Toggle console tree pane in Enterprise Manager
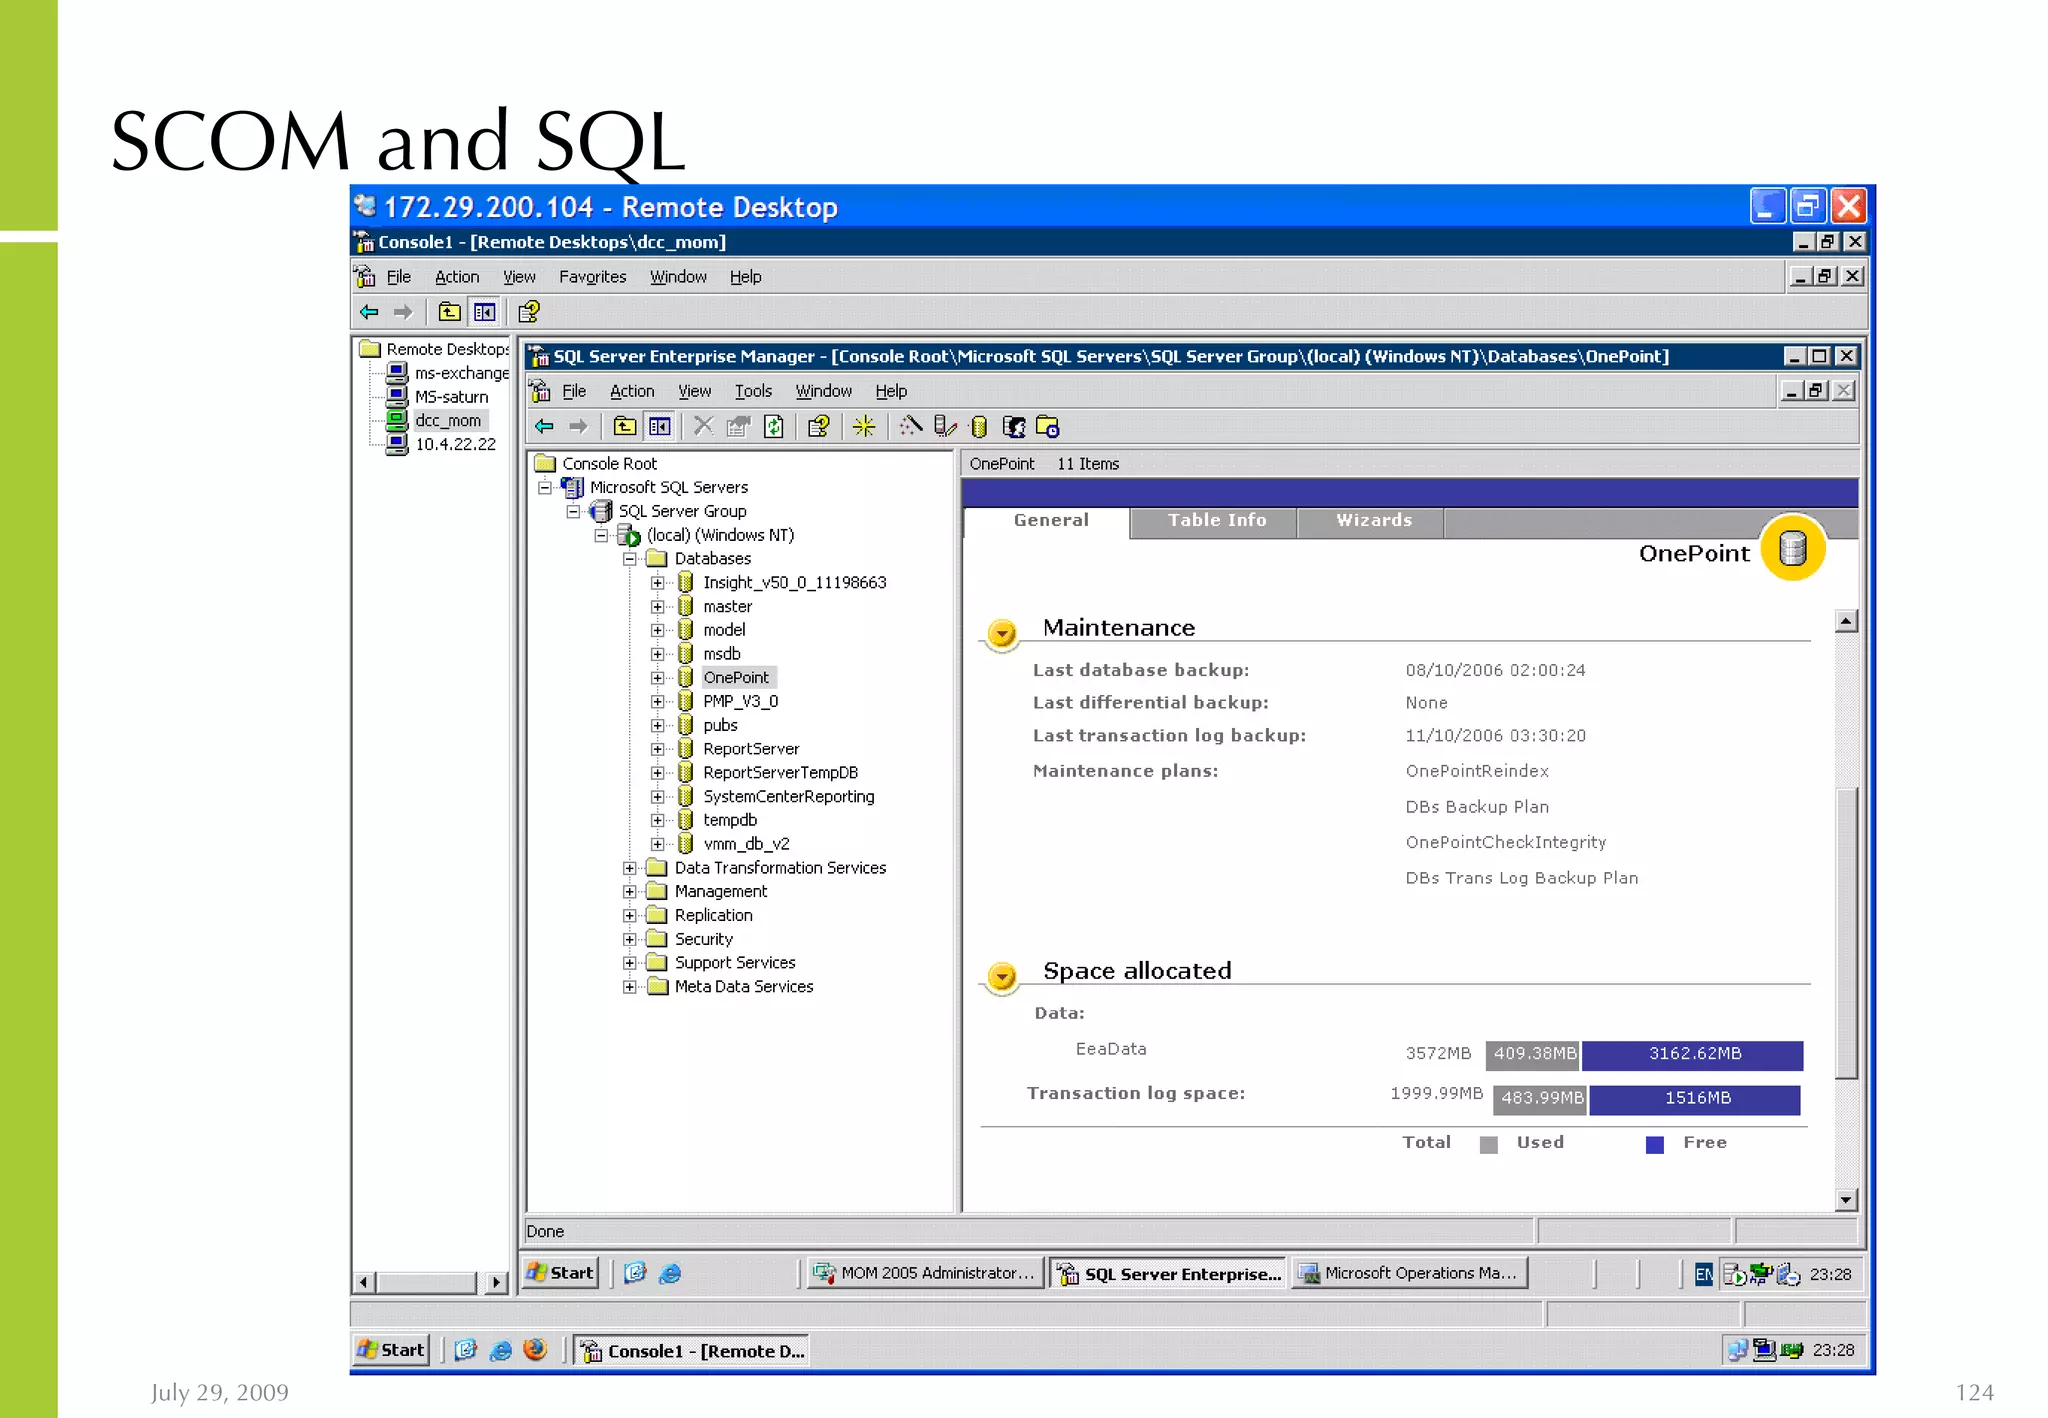 point(660,427)
